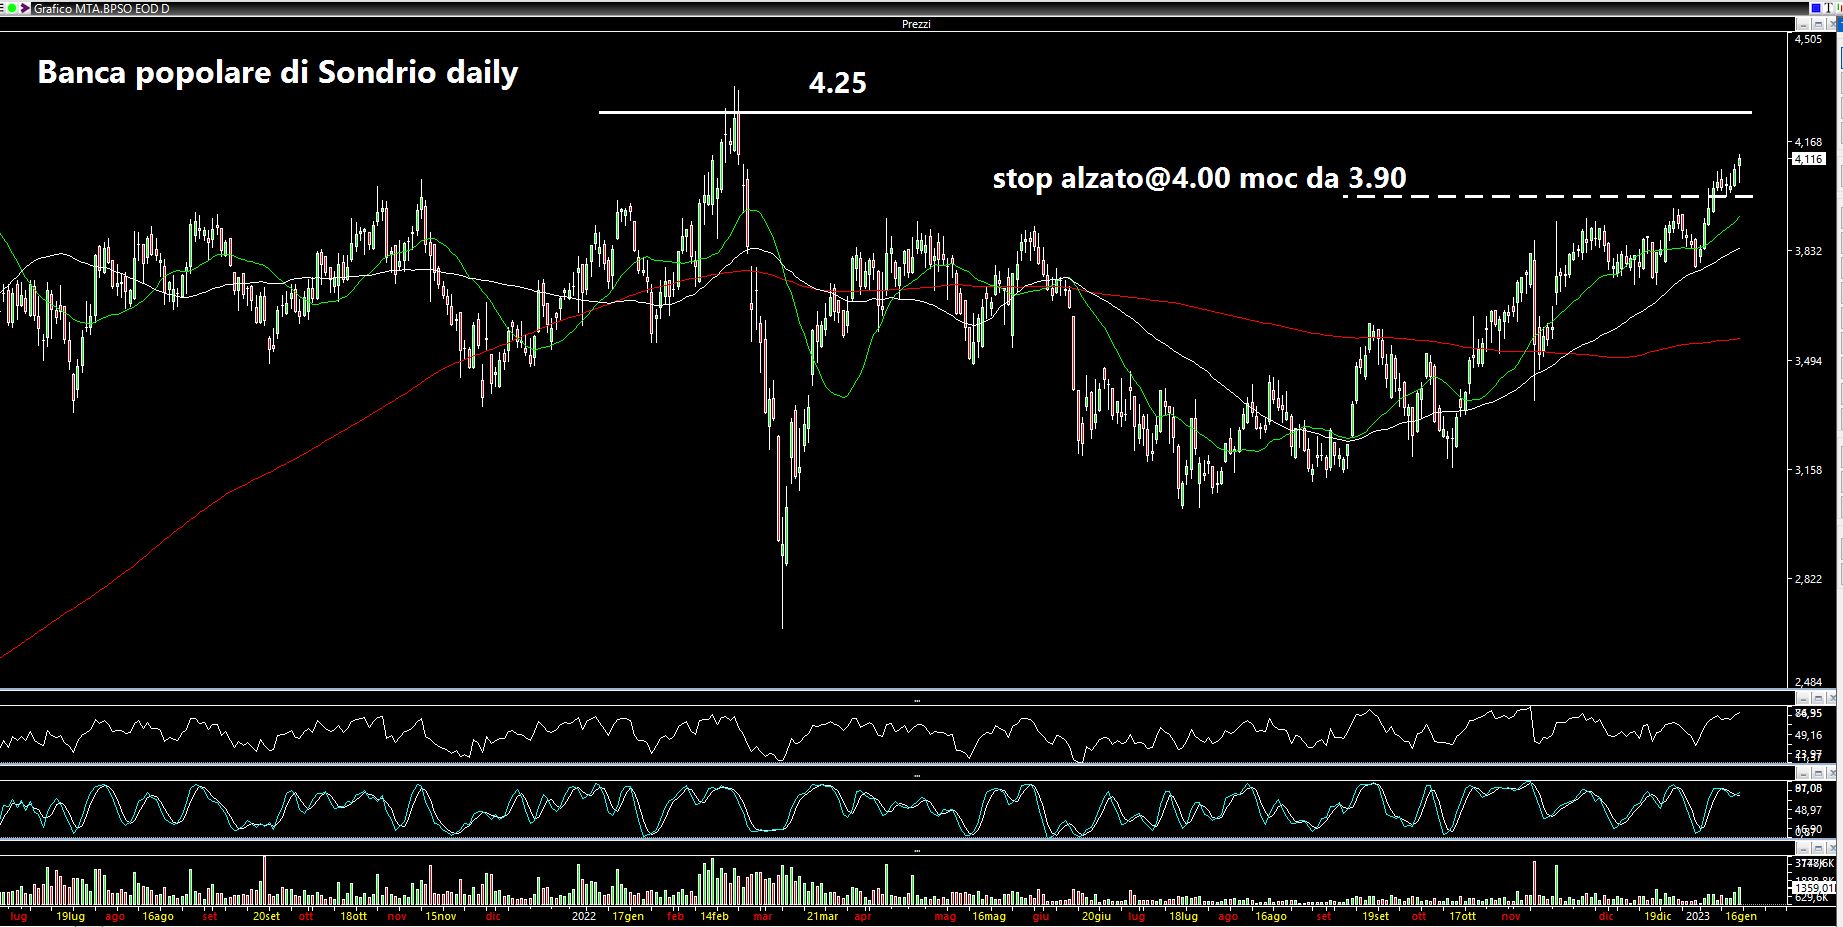Click the 19dic date label
Screen dimensions: 1843x927
(x=1657, y=916)
